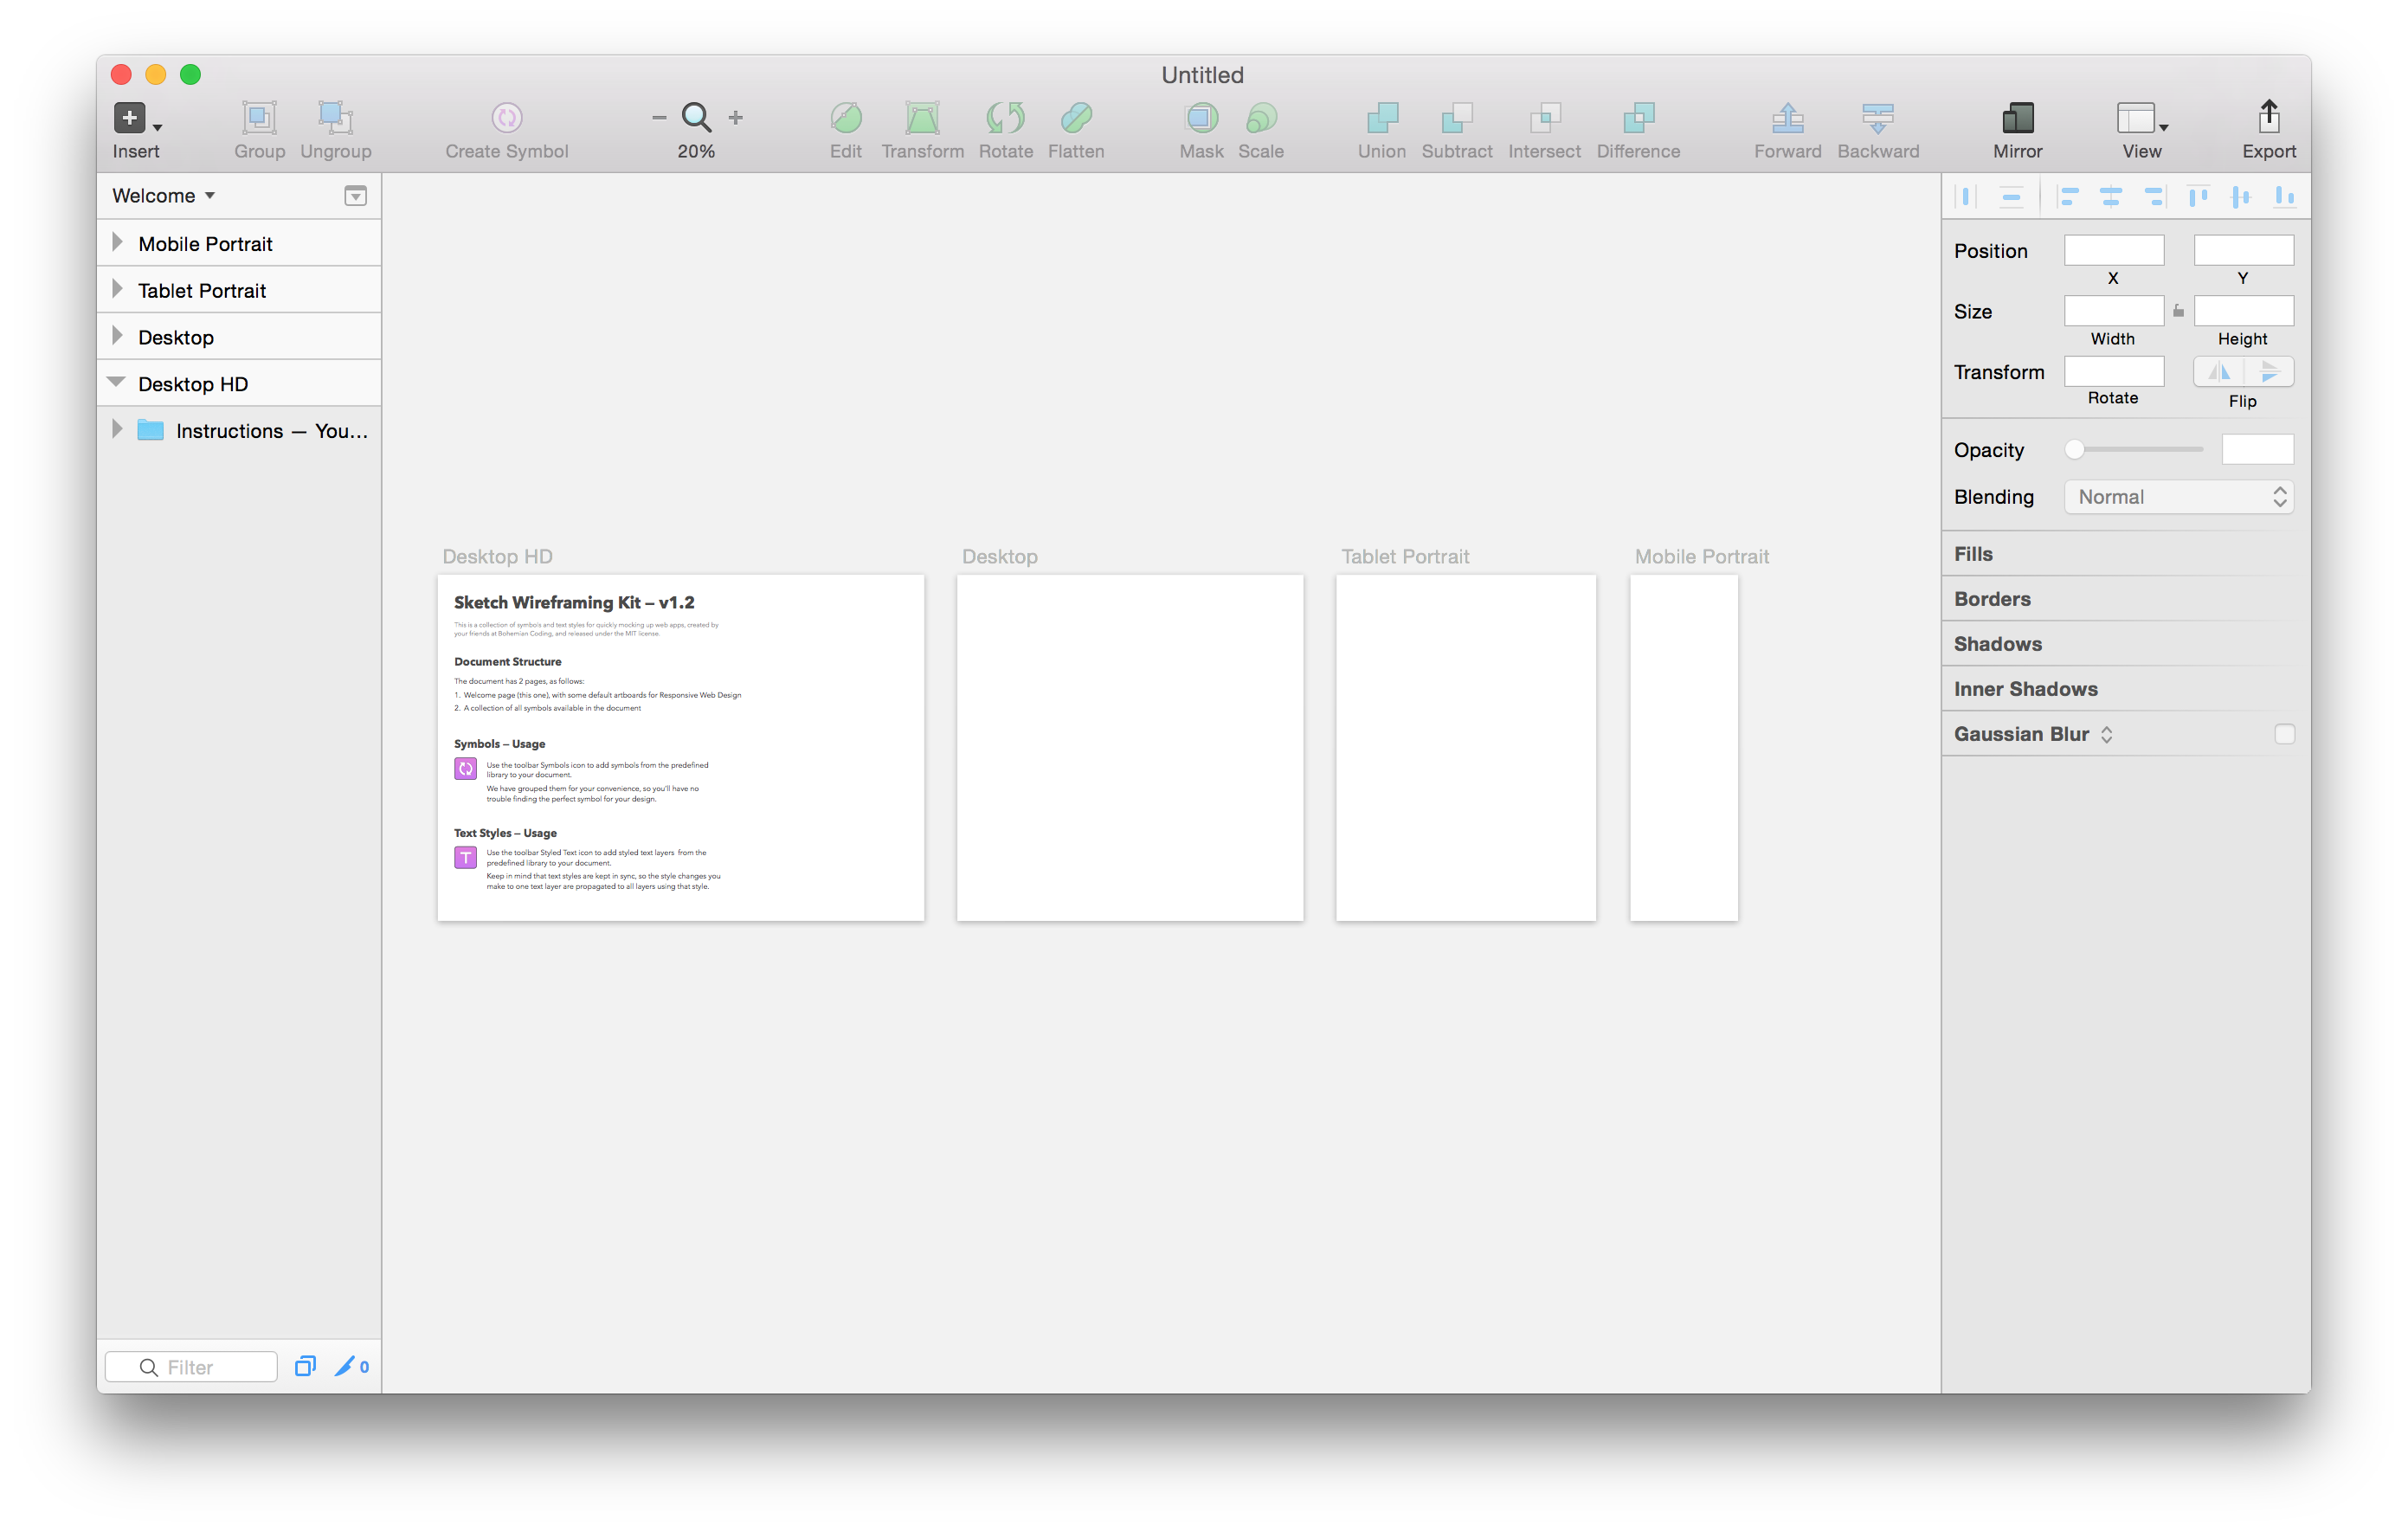Click the Group toolbar icon
2408x1532 pixels.
click(x=259, y=118)
